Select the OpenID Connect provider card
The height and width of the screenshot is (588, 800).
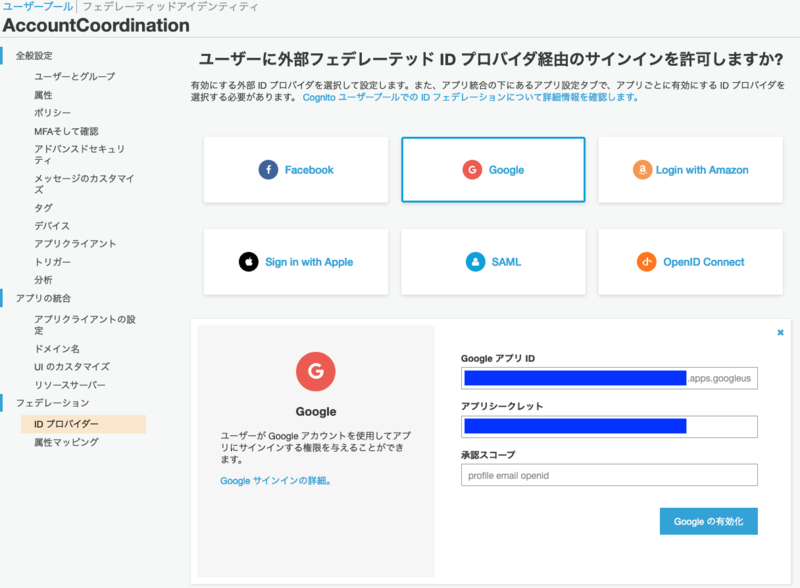point(690,262)
